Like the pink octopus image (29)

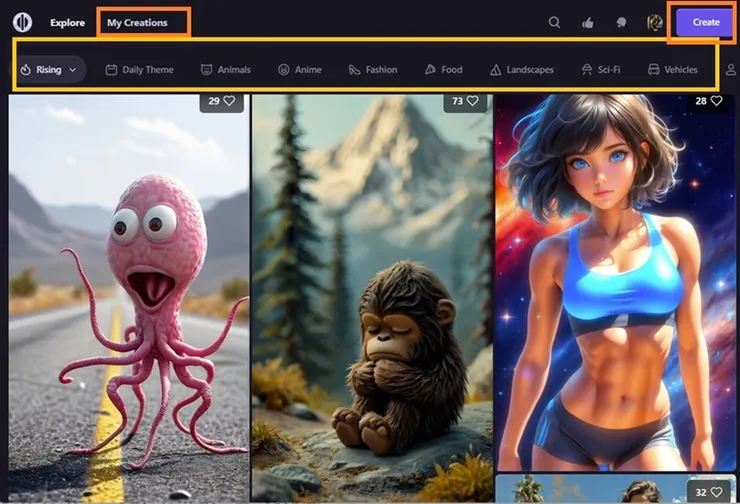229,101
